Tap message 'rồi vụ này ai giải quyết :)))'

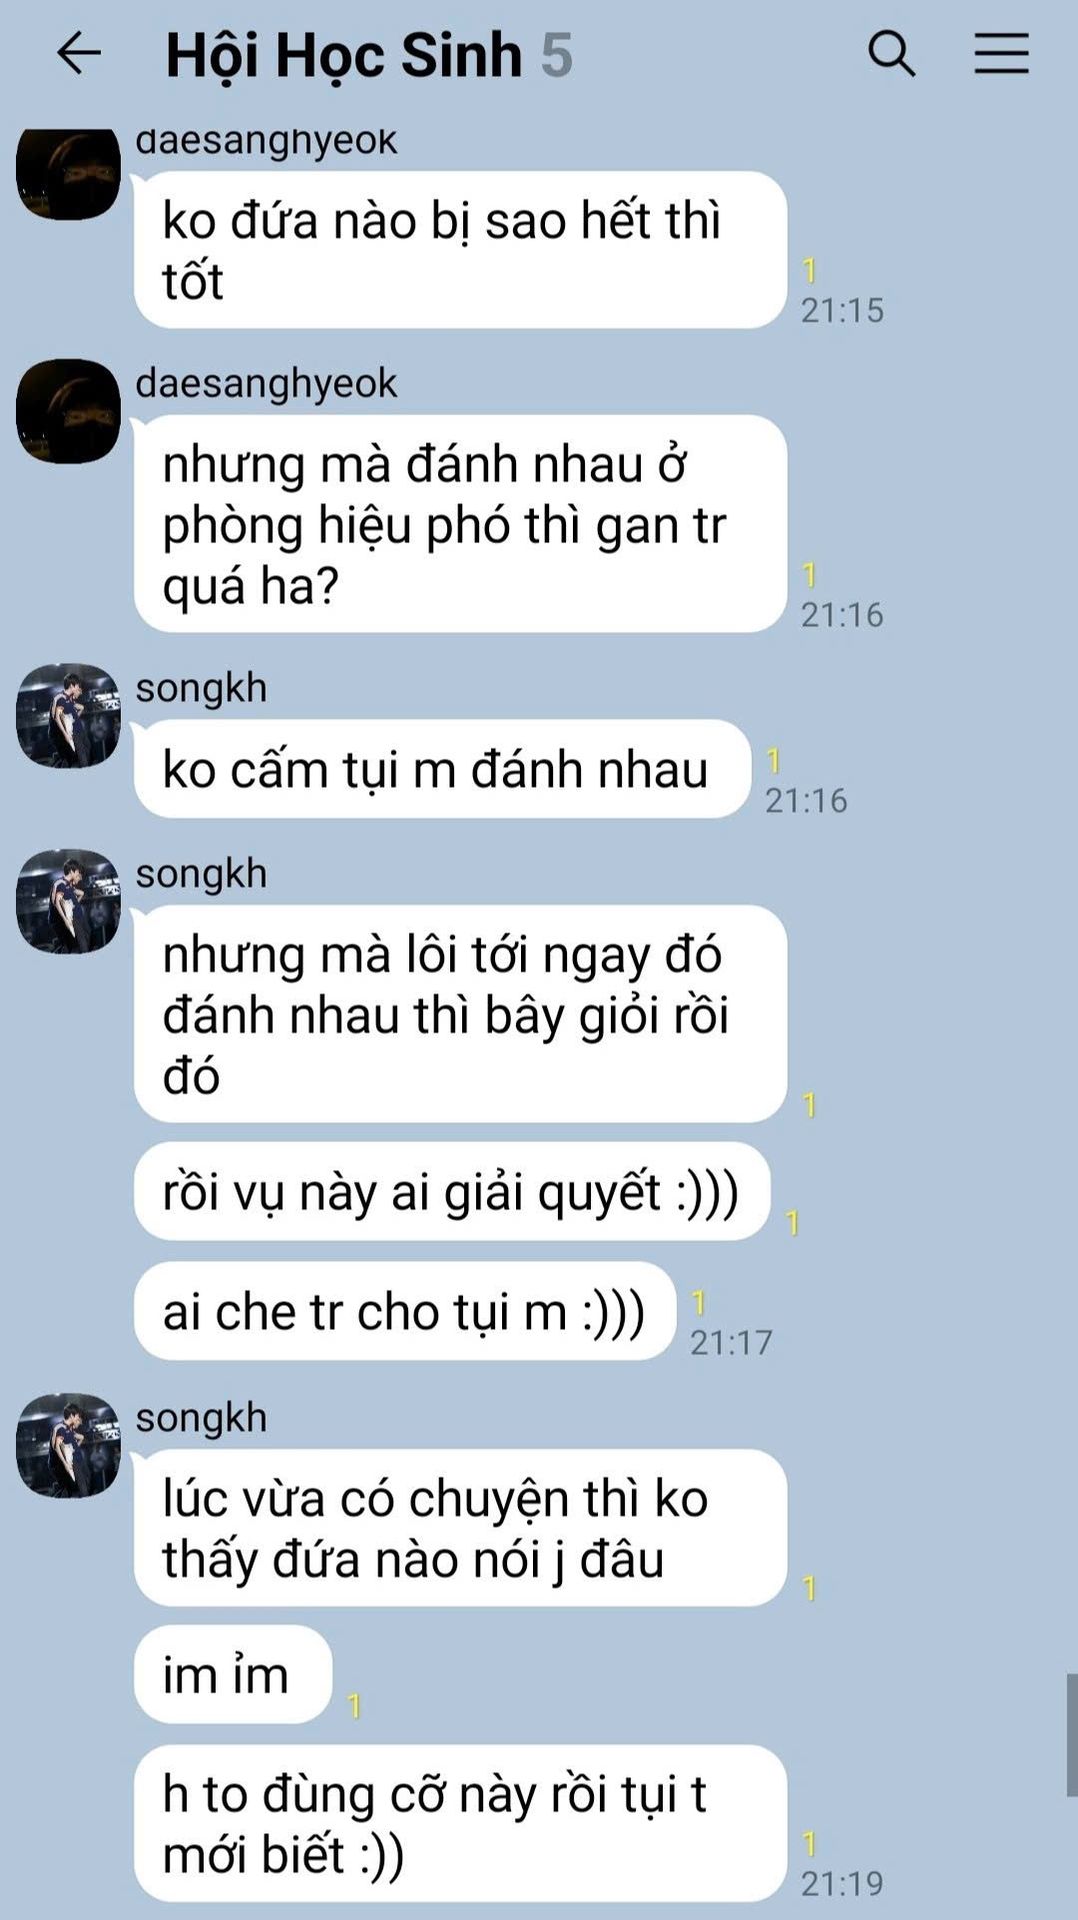(452, 1192)
